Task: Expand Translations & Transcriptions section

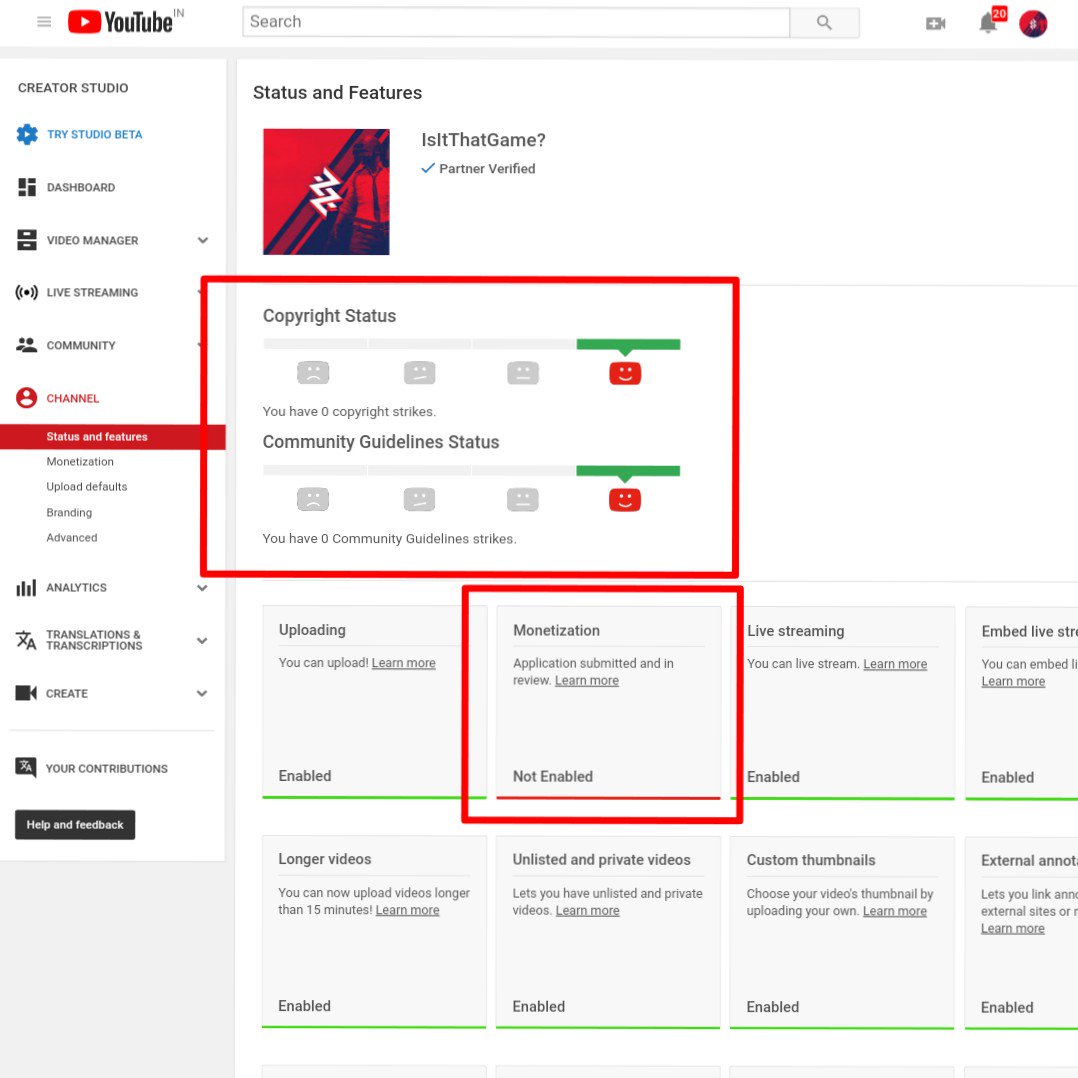Action: click(202, 640)
